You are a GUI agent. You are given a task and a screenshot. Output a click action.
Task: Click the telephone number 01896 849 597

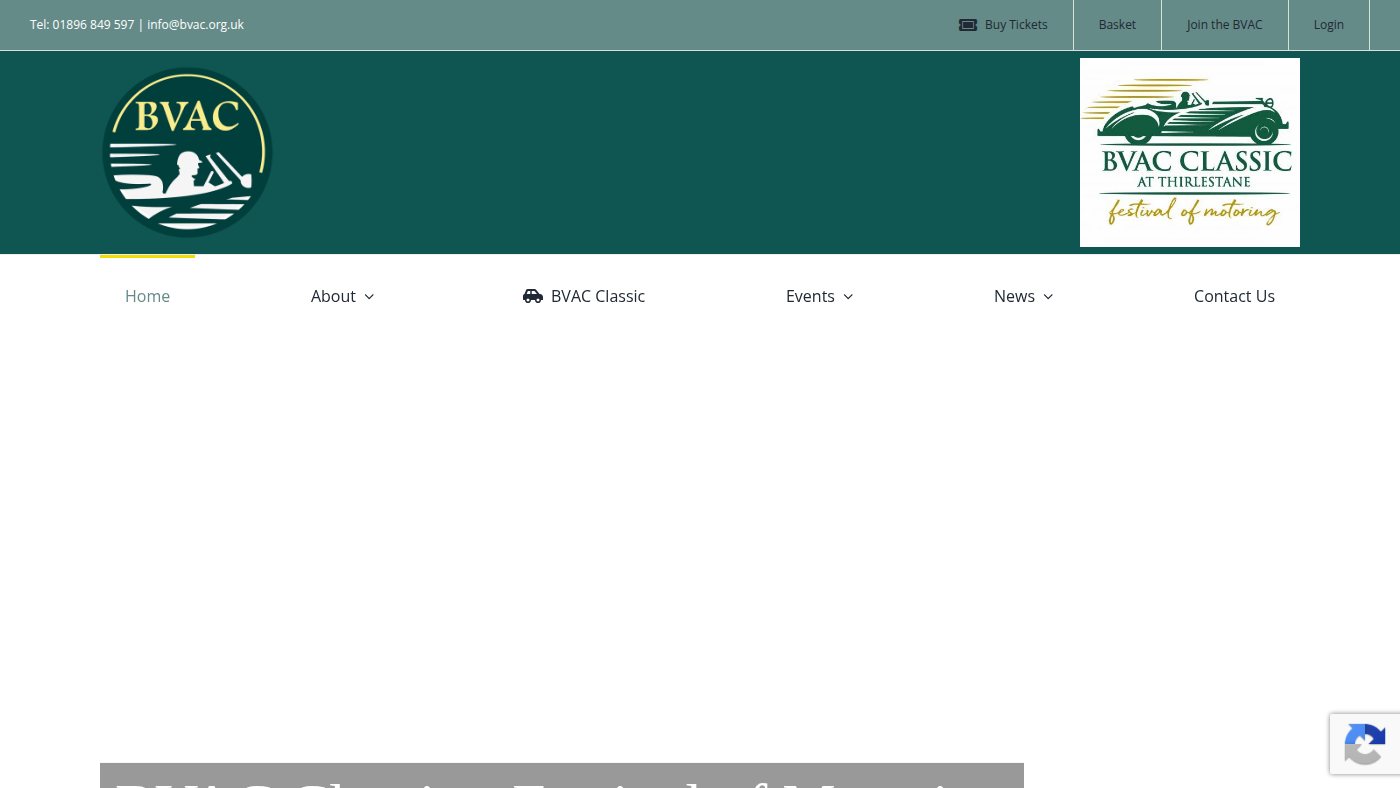pos(93,25)
